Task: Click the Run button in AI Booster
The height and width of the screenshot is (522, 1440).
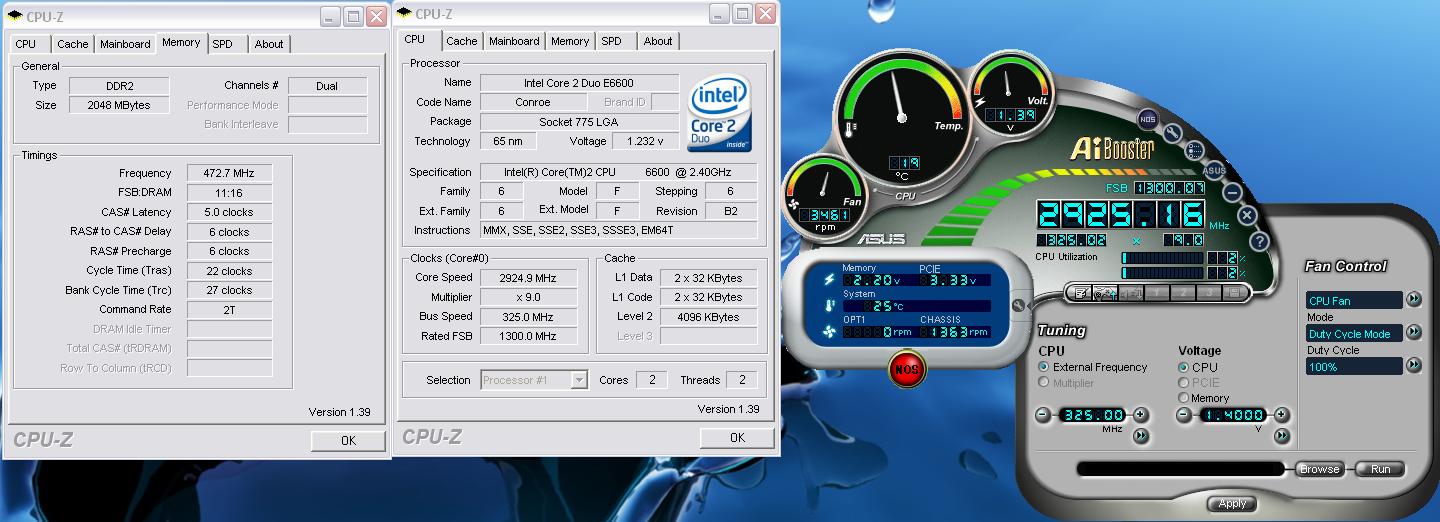Action: (1381, 469)
